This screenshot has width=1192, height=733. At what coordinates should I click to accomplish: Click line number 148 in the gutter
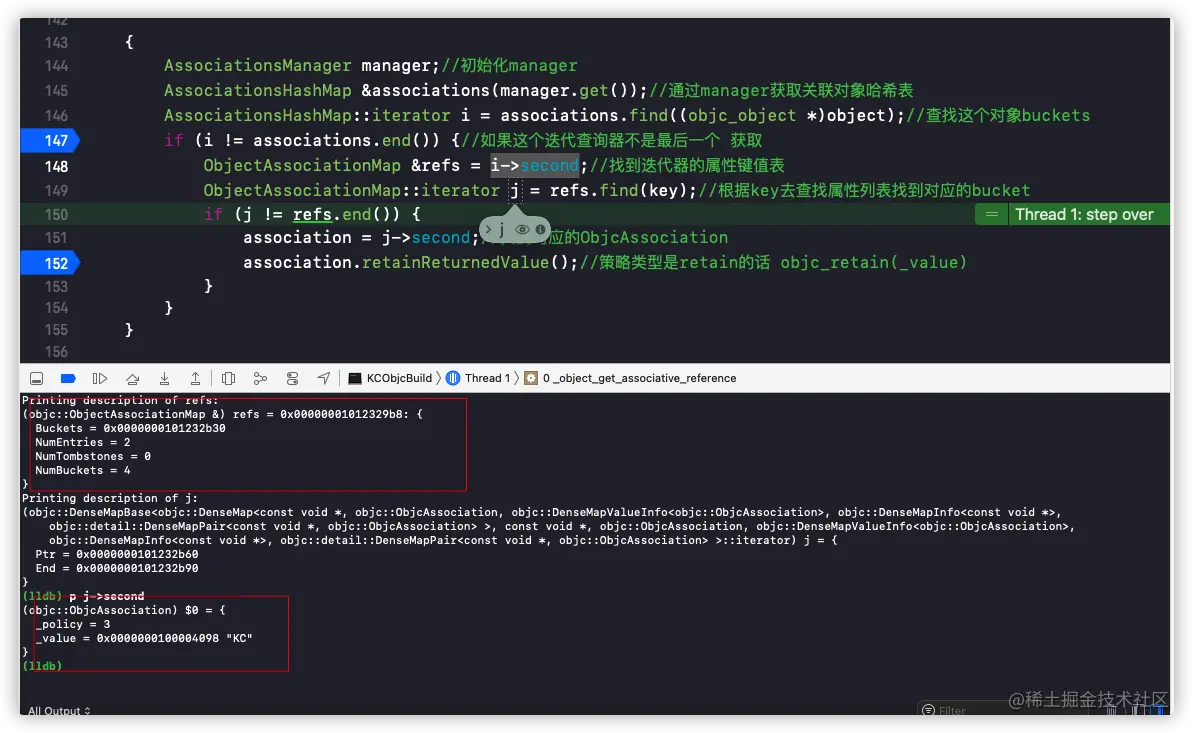(x=56, y=166)
